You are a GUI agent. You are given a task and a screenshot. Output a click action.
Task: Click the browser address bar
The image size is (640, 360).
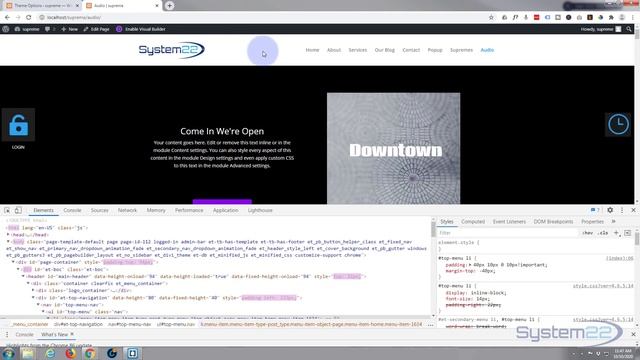point(261,17)
